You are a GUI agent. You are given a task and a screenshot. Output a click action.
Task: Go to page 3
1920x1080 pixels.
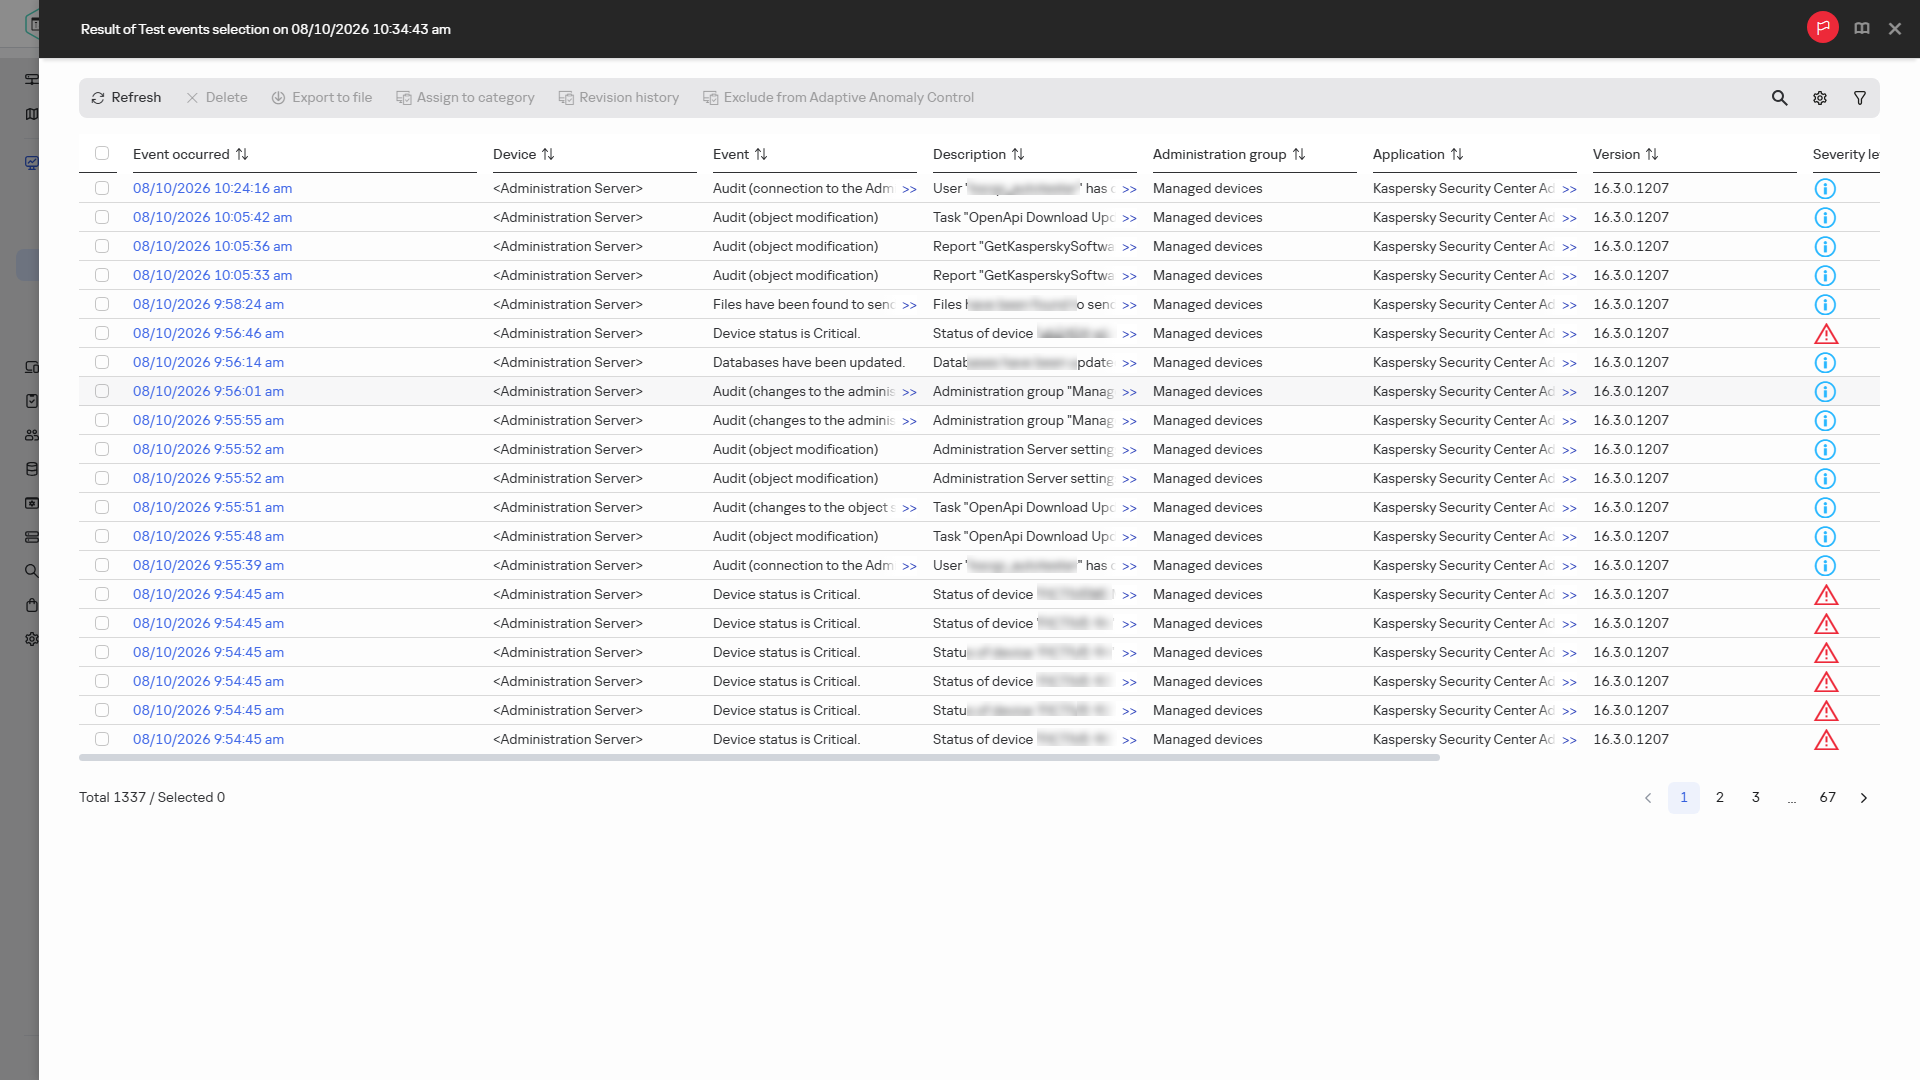(x=1756, y=797)
